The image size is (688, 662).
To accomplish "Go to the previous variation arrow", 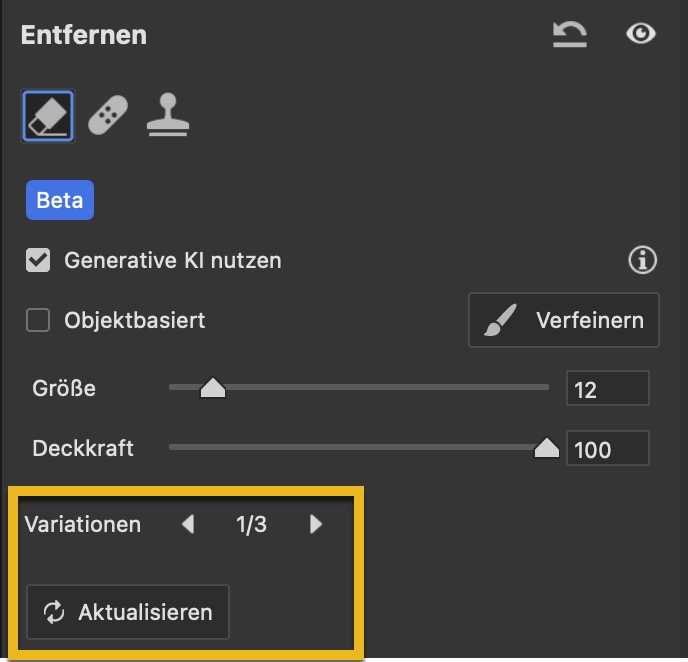I will click(188, 524).
